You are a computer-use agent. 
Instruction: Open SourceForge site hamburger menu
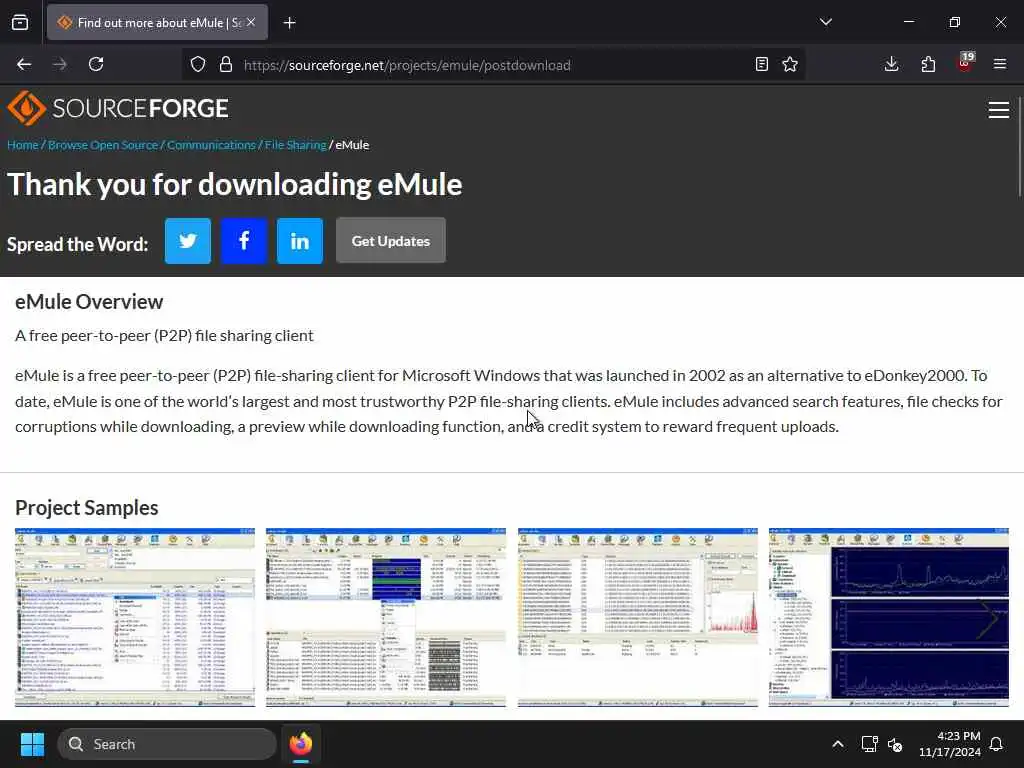coord(999,110)
